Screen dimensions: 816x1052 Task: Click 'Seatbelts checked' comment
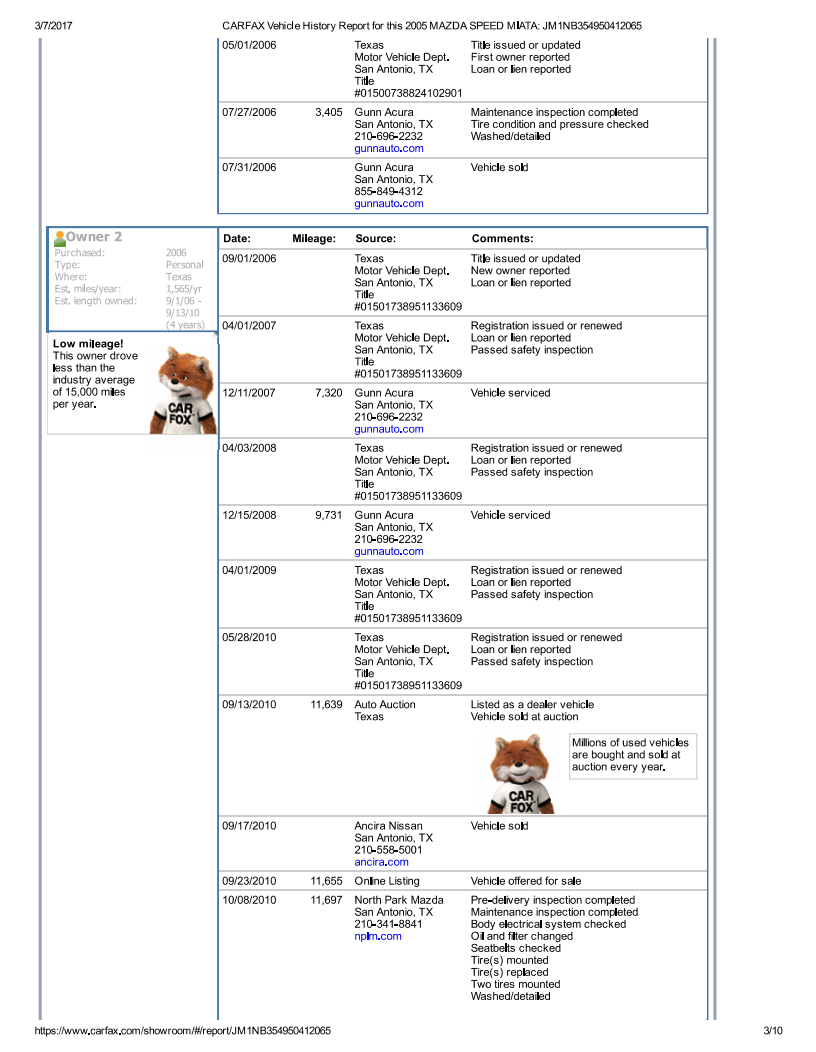(x=515, y=947)
